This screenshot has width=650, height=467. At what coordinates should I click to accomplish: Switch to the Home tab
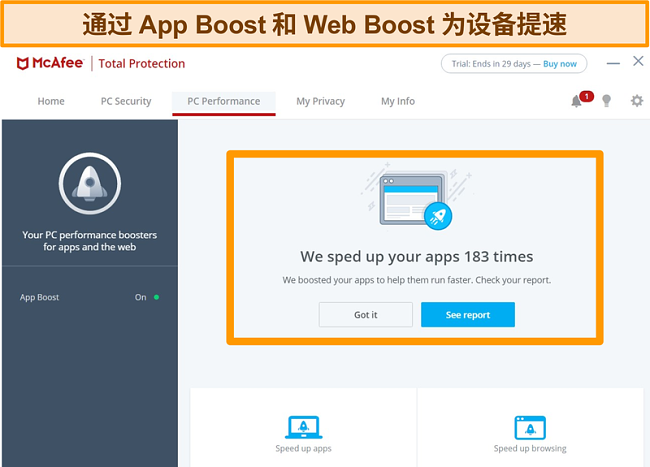pyautogui.click(x=51, y=101)
